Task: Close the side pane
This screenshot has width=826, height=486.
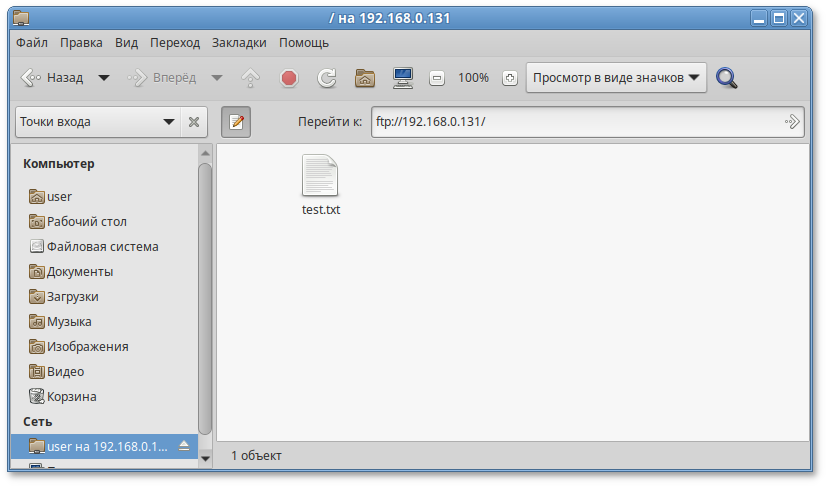Action: (x=194, y=122)
